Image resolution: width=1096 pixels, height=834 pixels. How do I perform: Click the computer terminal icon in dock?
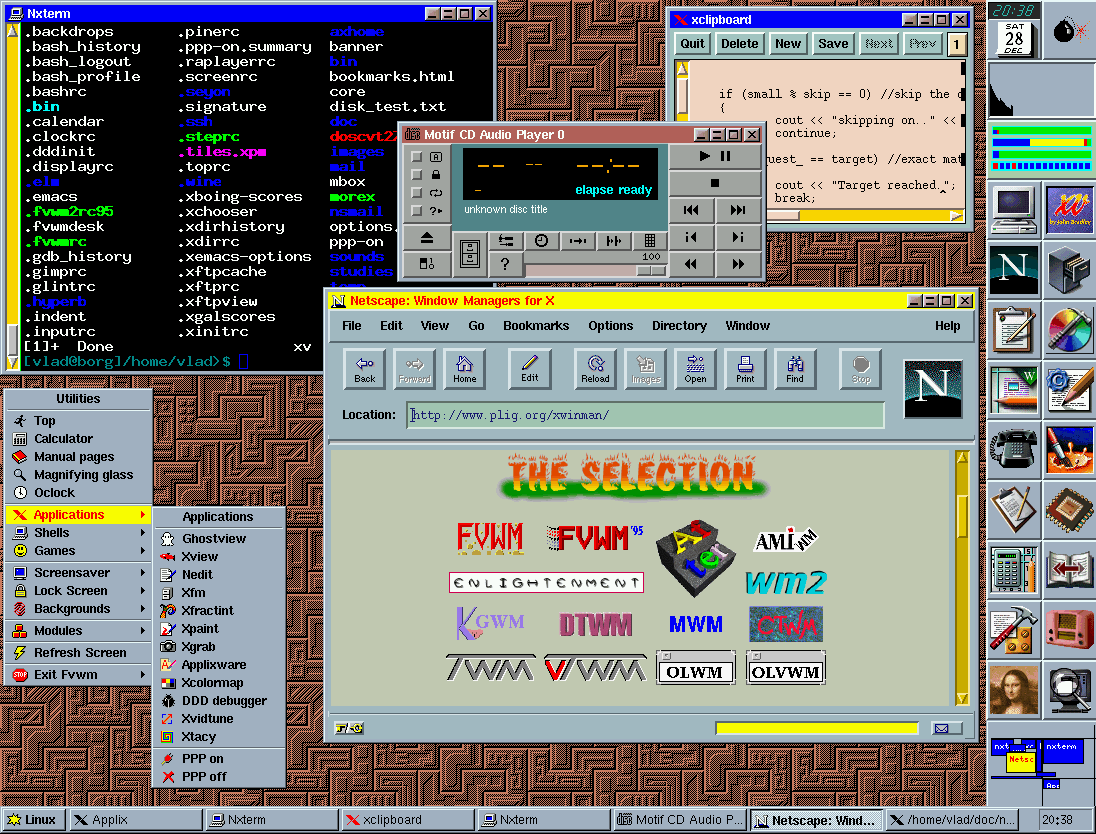(1014, 209)
